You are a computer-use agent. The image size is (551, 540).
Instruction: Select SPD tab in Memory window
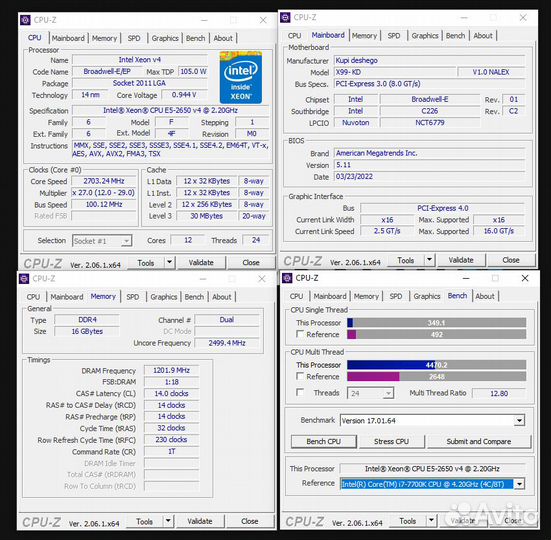[x=132, y=297]
